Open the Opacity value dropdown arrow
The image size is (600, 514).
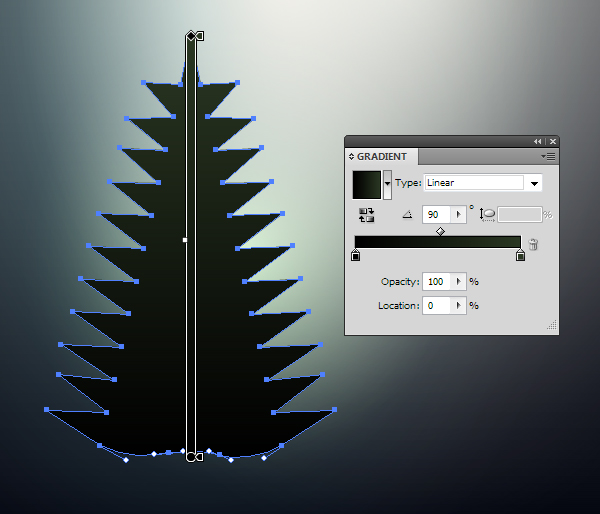pos(458,282)
